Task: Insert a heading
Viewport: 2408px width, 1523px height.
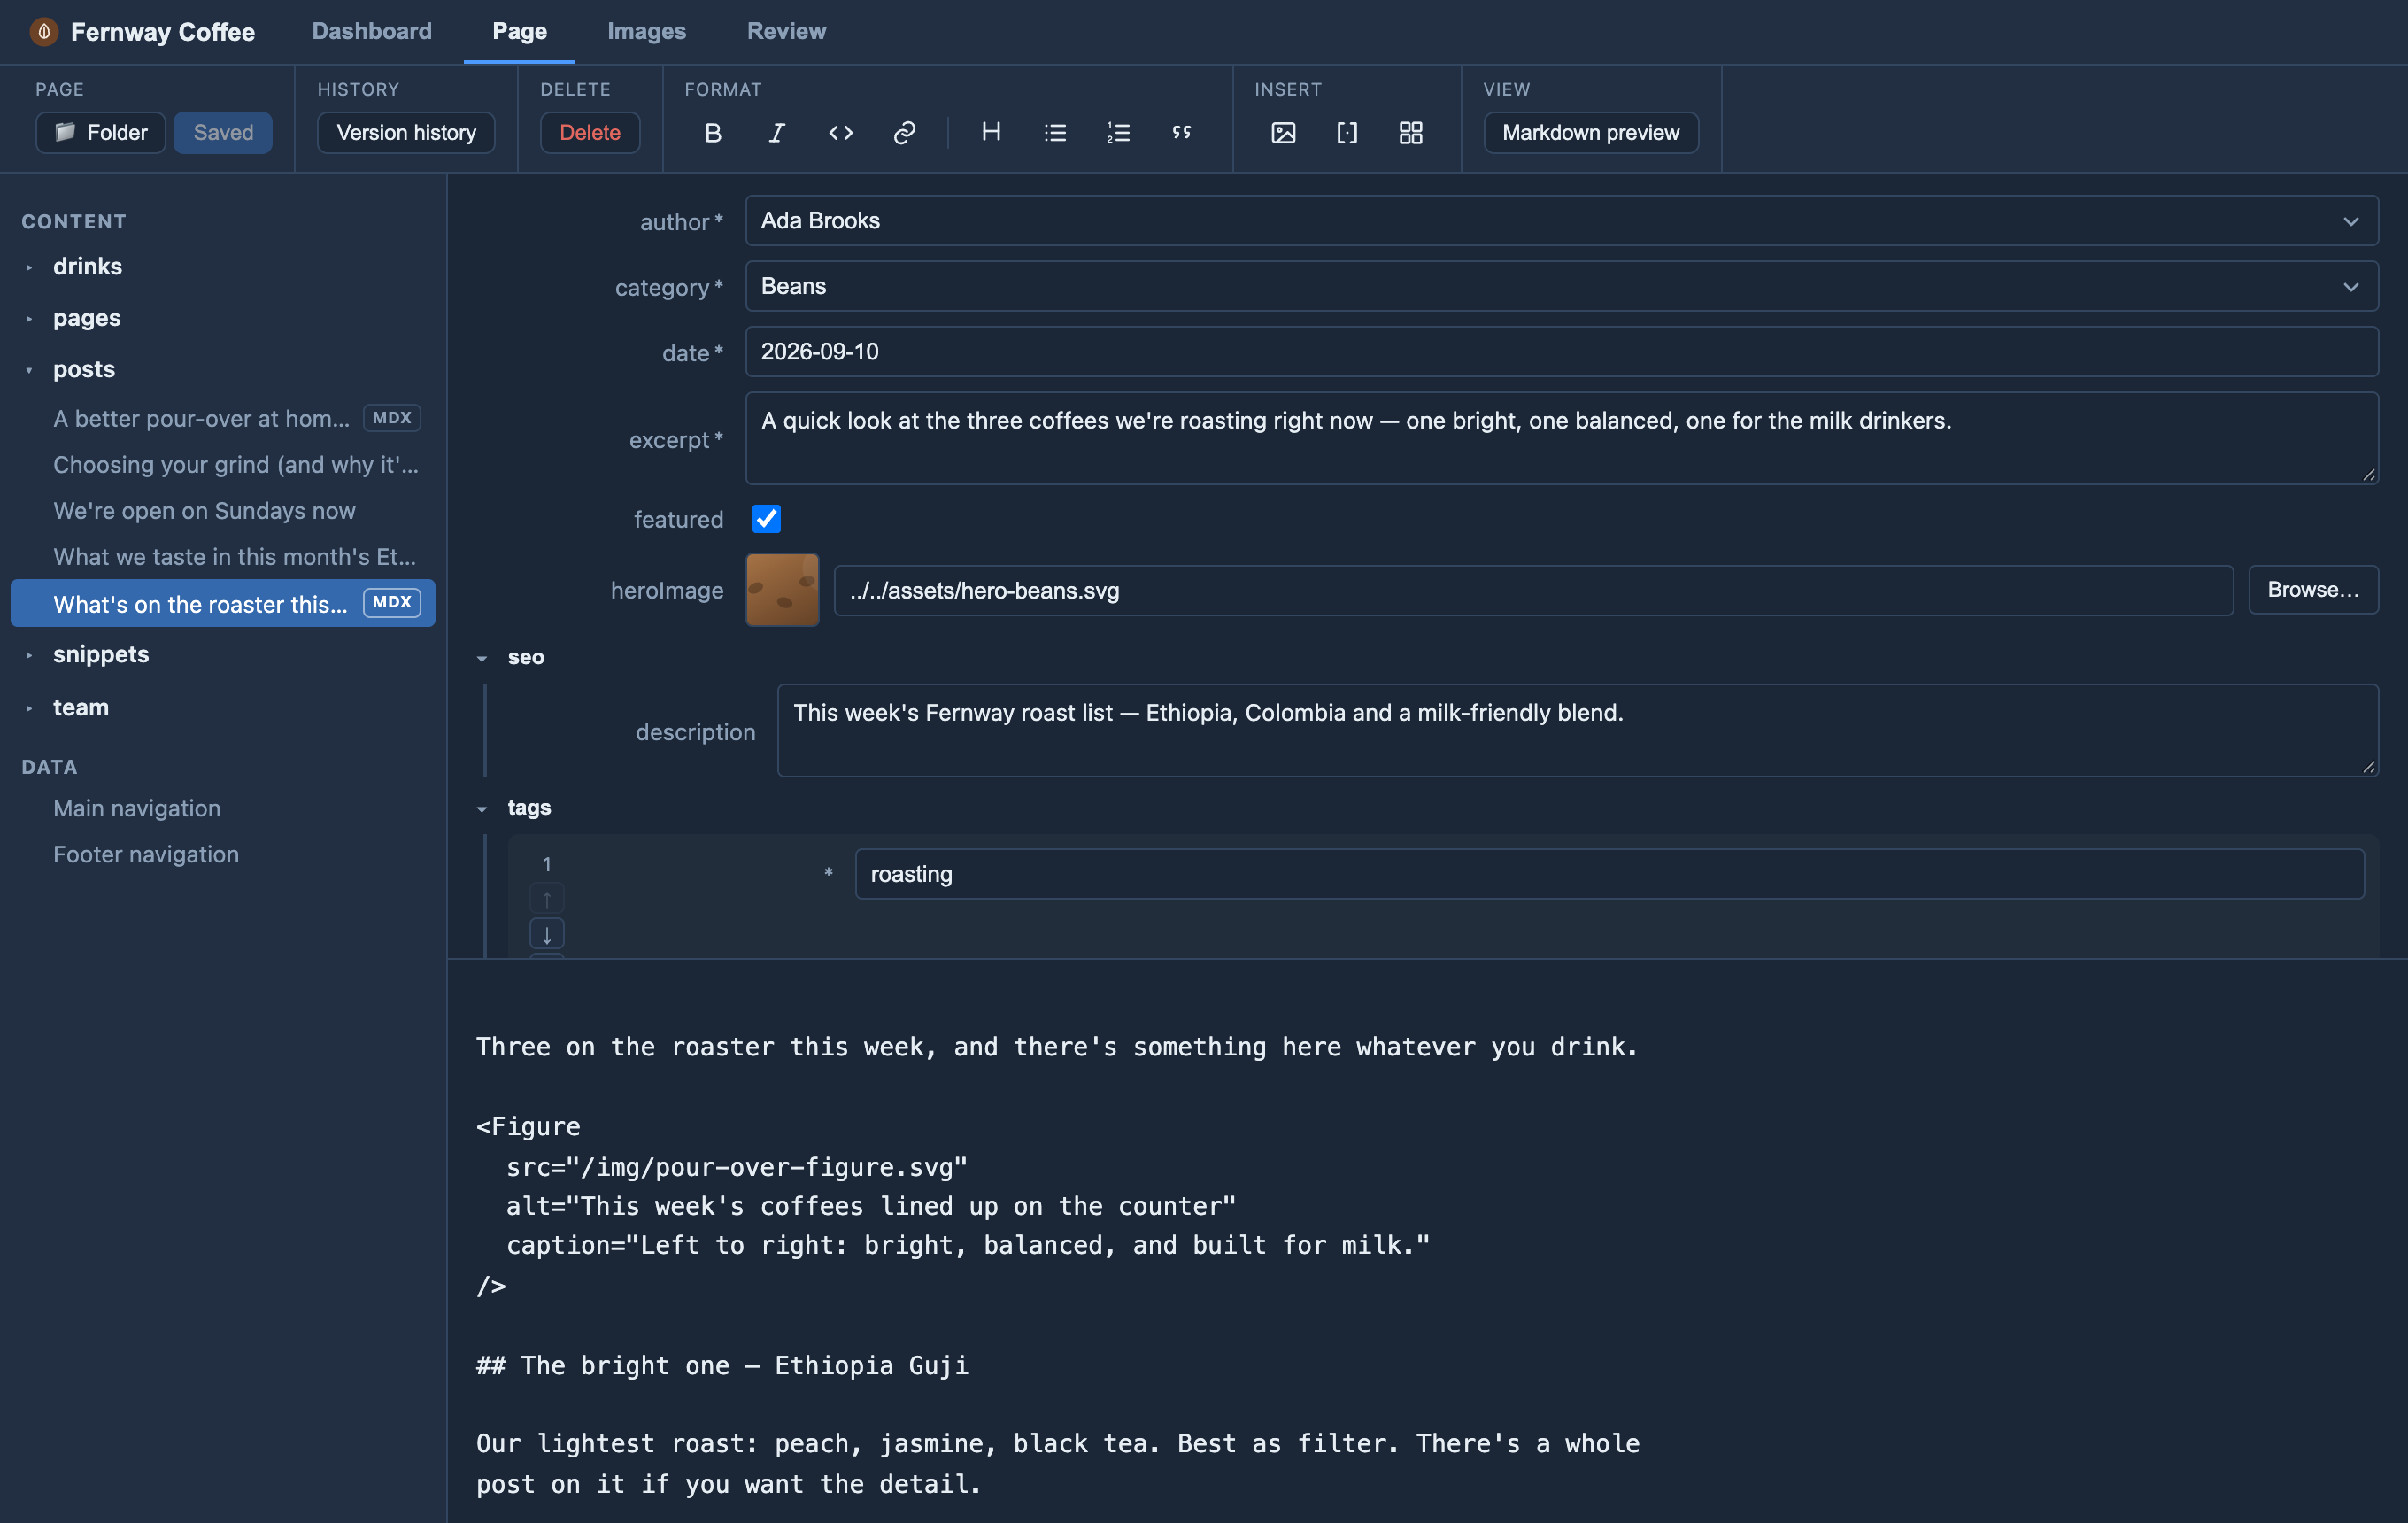Action: pos(991,132)
